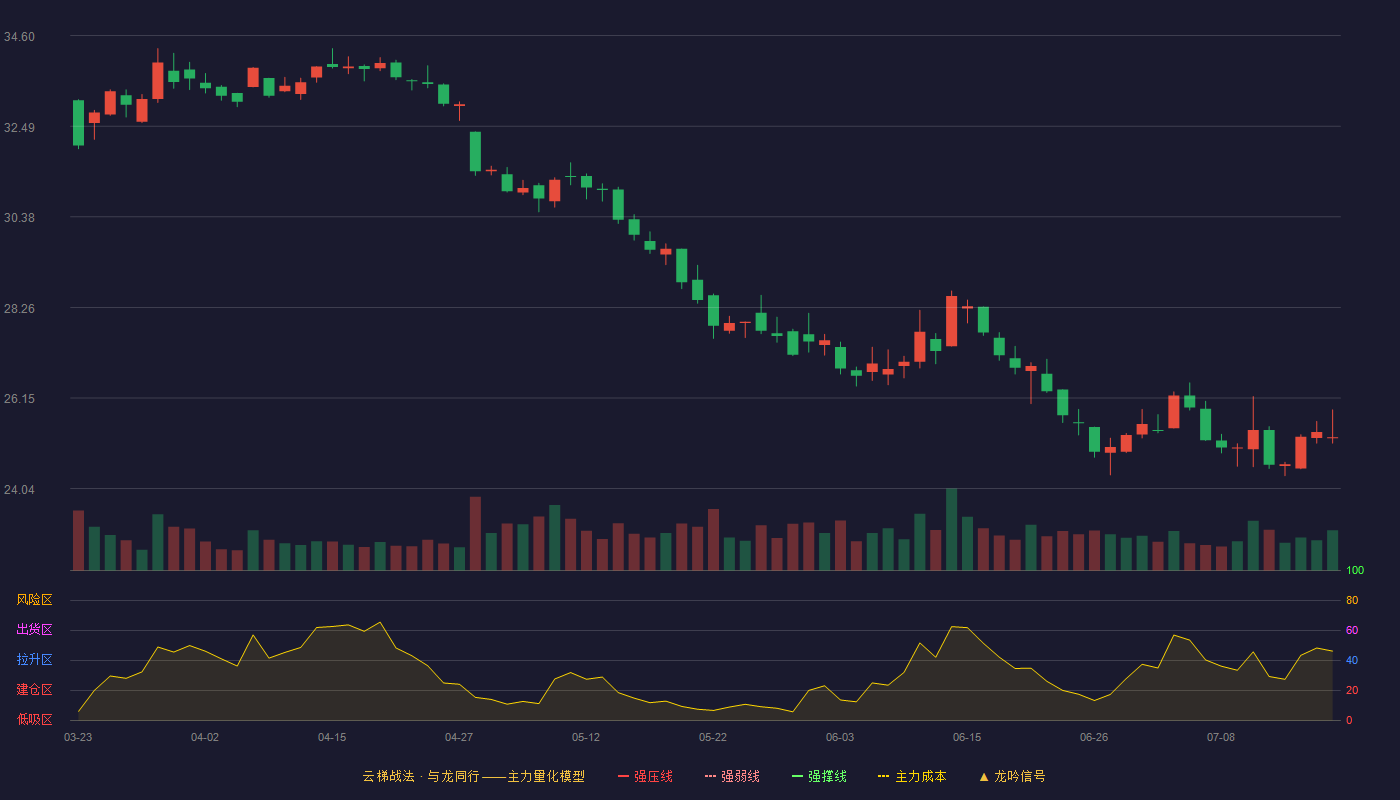Select the 低吸区 zone label
This screenshot has height=800, width=1400.
(x=34, y=719)
